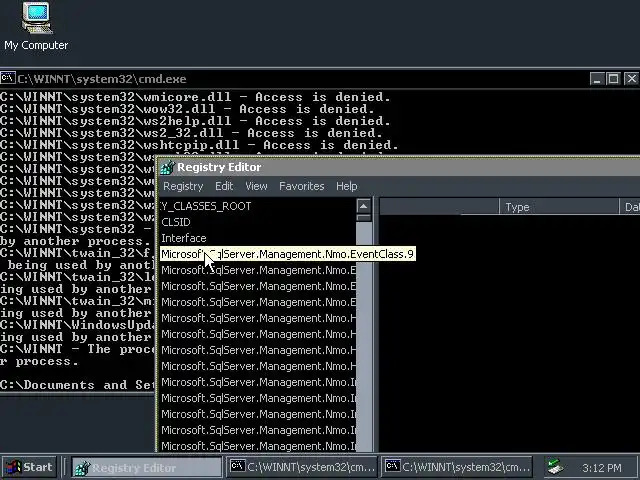Click the ws2_32.dll Access is denied line
Viewport: 640px width, 480px height.
tap(191, 133)
